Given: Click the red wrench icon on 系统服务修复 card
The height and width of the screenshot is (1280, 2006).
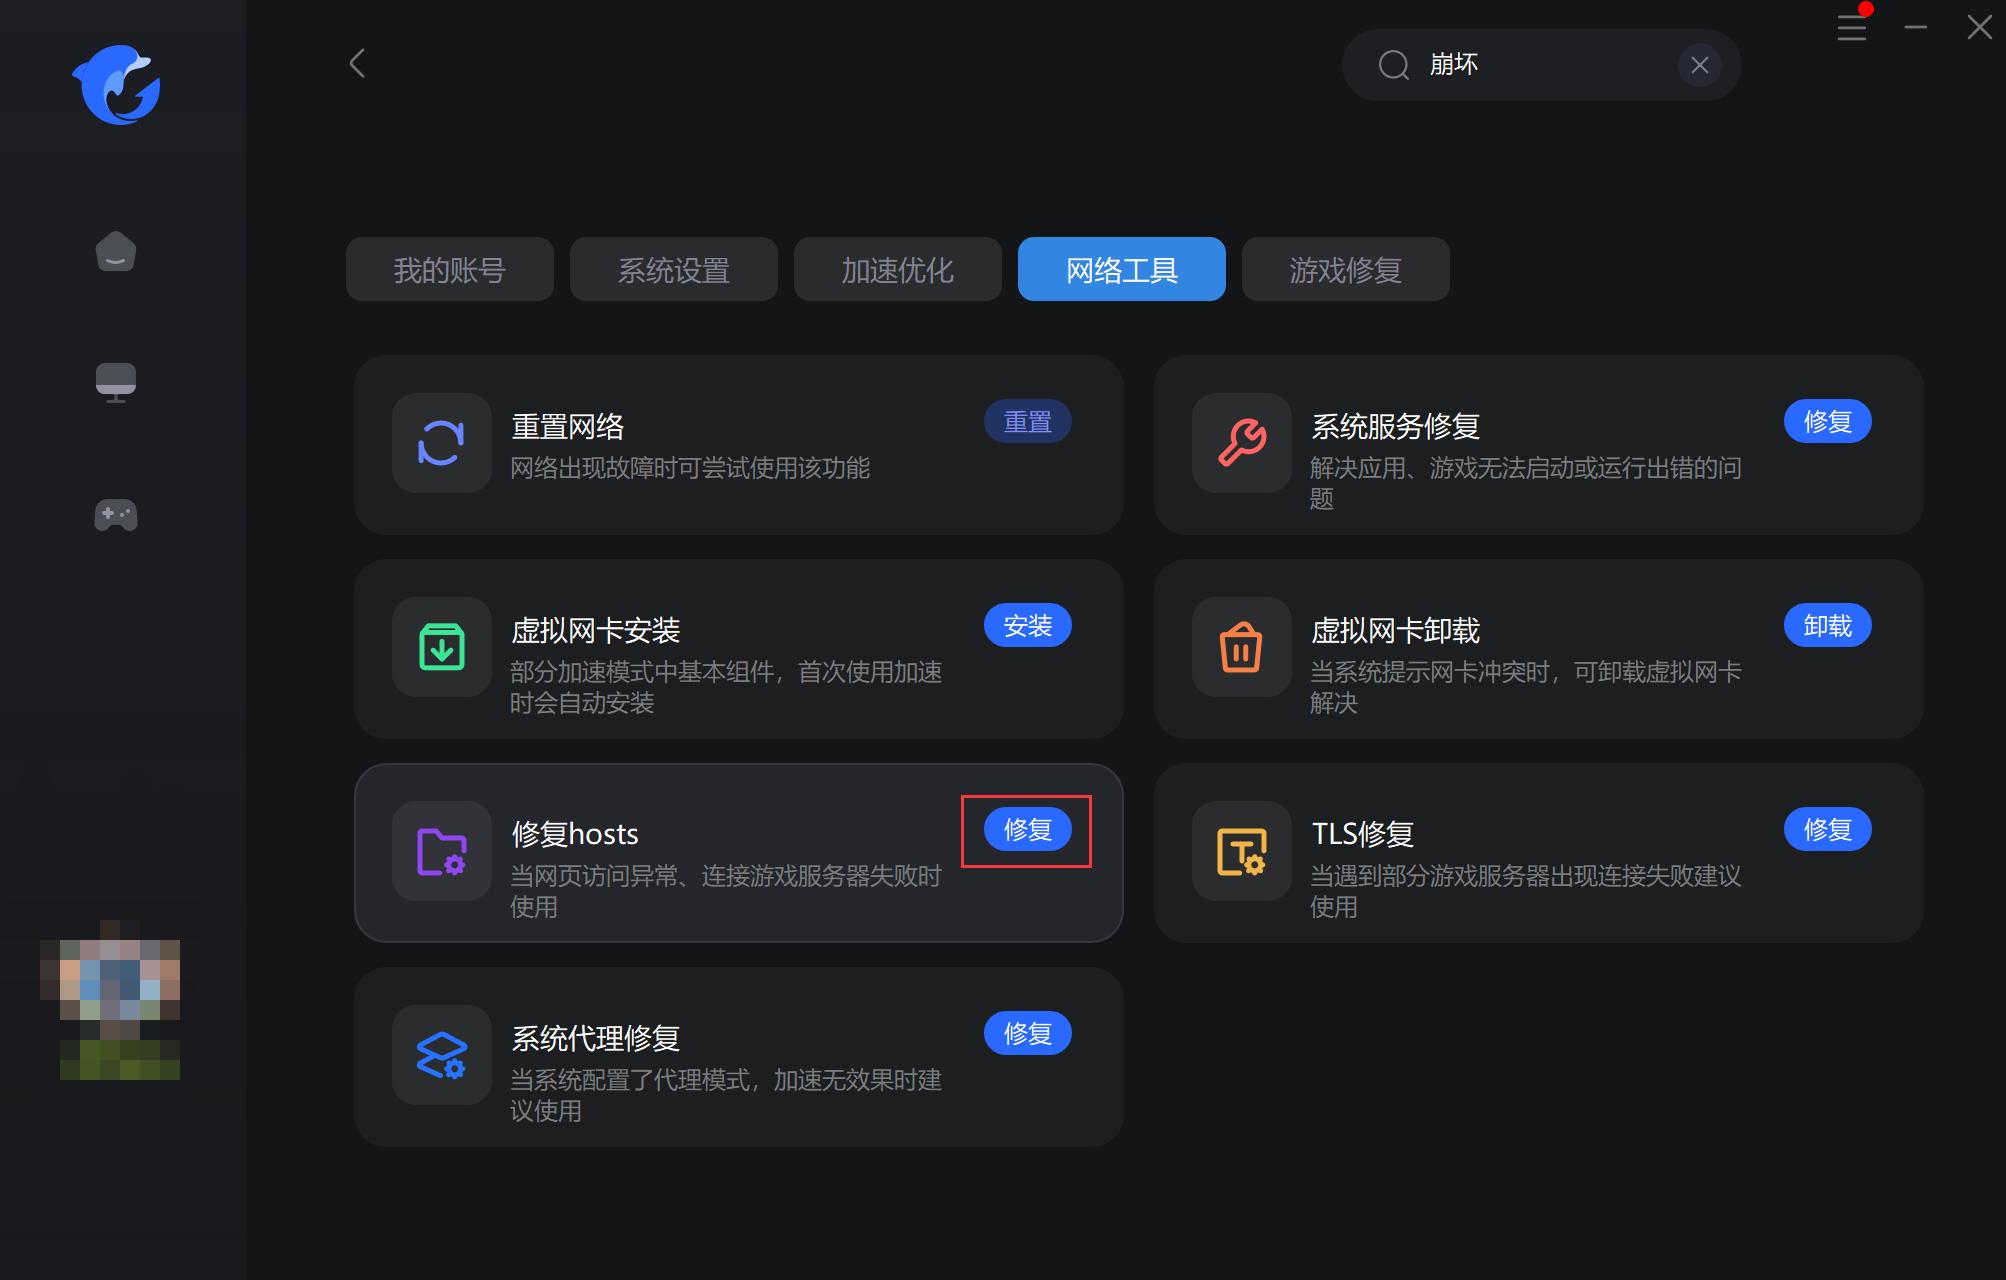Looking at the screenshot, I should tap(1240, 444).
